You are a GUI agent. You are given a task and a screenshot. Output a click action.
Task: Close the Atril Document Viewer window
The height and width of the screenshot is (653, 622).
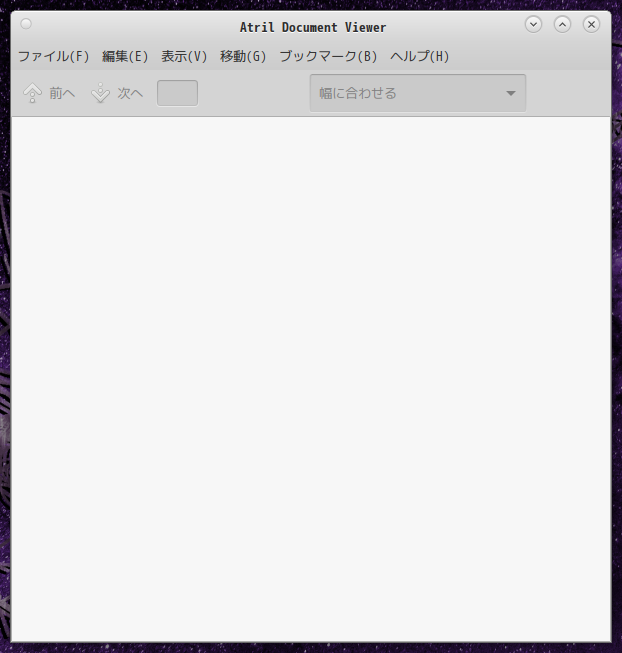(x=591, y=25)
